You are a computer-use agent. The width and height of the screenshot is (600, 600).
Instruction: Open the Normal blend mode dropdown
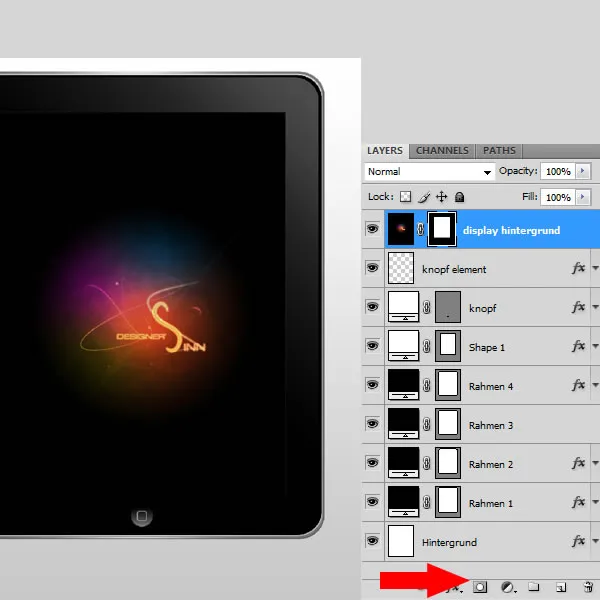[430, 171]
